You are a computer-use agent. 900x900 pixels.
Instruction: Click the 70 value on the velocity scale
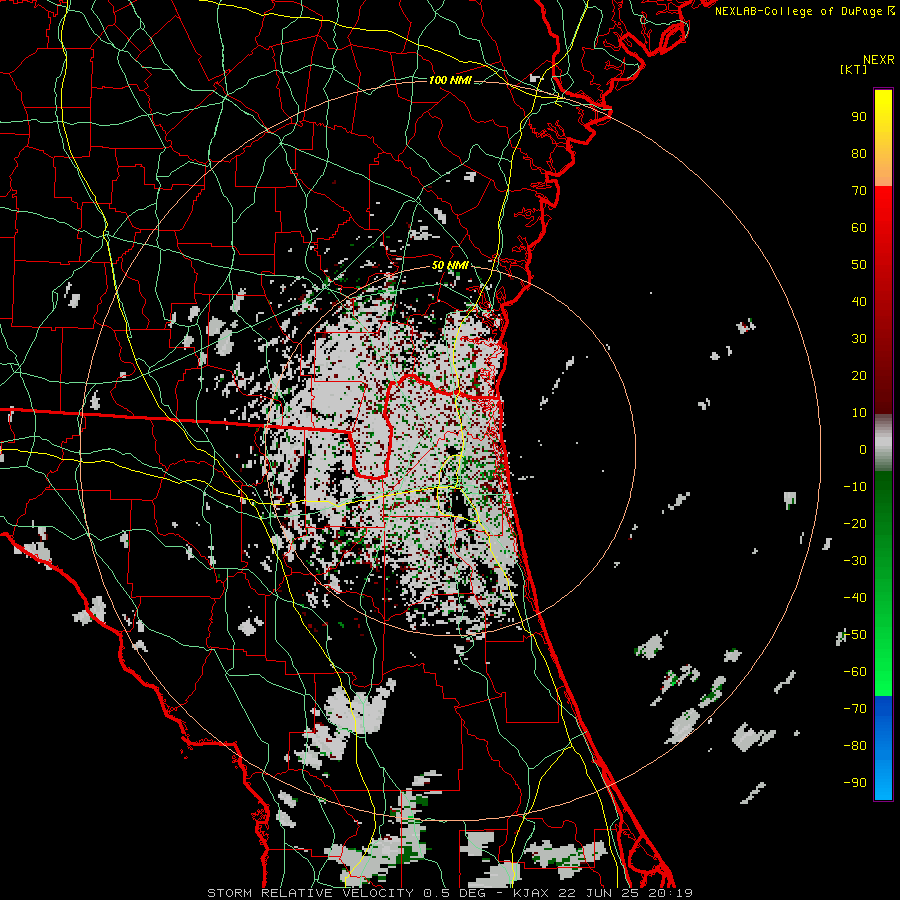[x=859, y=191]
